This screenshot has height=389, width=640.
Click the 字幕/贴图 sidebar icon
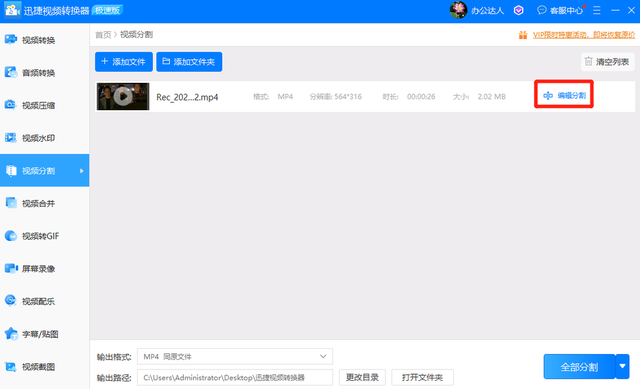(x=11, y=333)
